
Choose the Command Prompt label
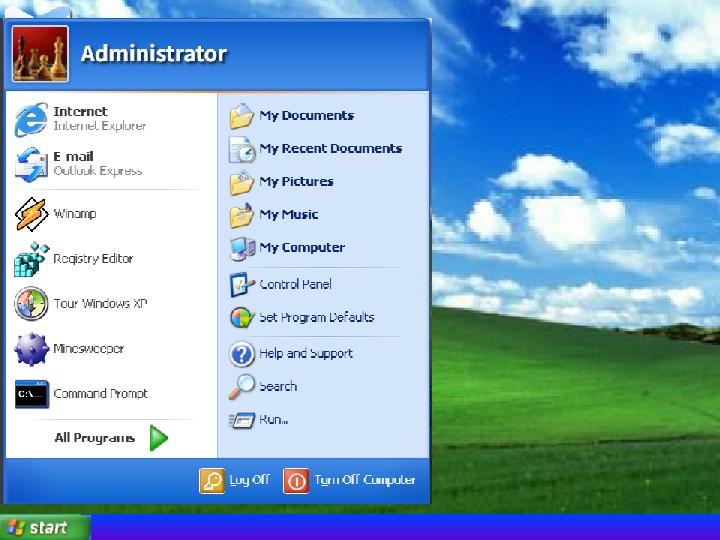click(101, 394)
